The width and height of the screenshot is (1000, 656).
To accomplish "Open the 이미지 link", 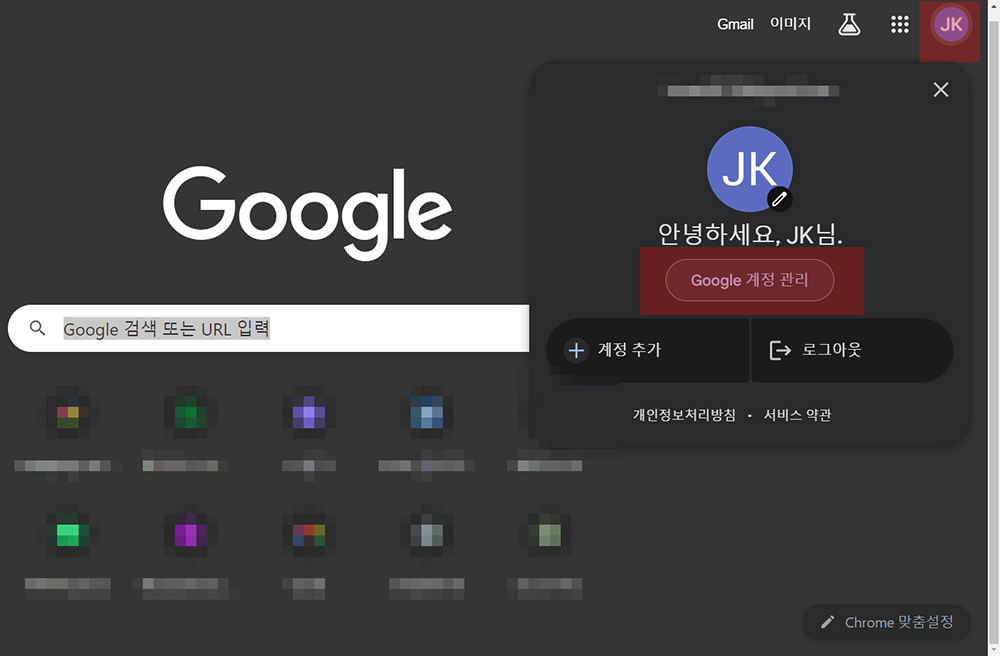I will 790,24.
